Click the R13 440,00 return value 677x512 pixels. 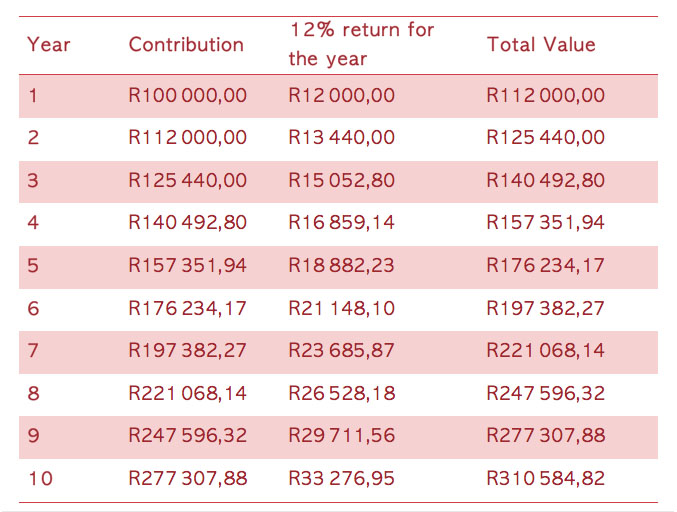(341, 138)
